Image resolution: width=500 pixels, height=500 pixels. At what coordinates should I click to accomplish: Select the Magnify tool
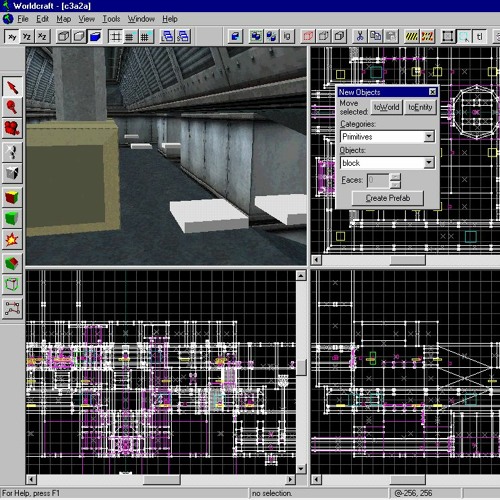click(12, 107)
